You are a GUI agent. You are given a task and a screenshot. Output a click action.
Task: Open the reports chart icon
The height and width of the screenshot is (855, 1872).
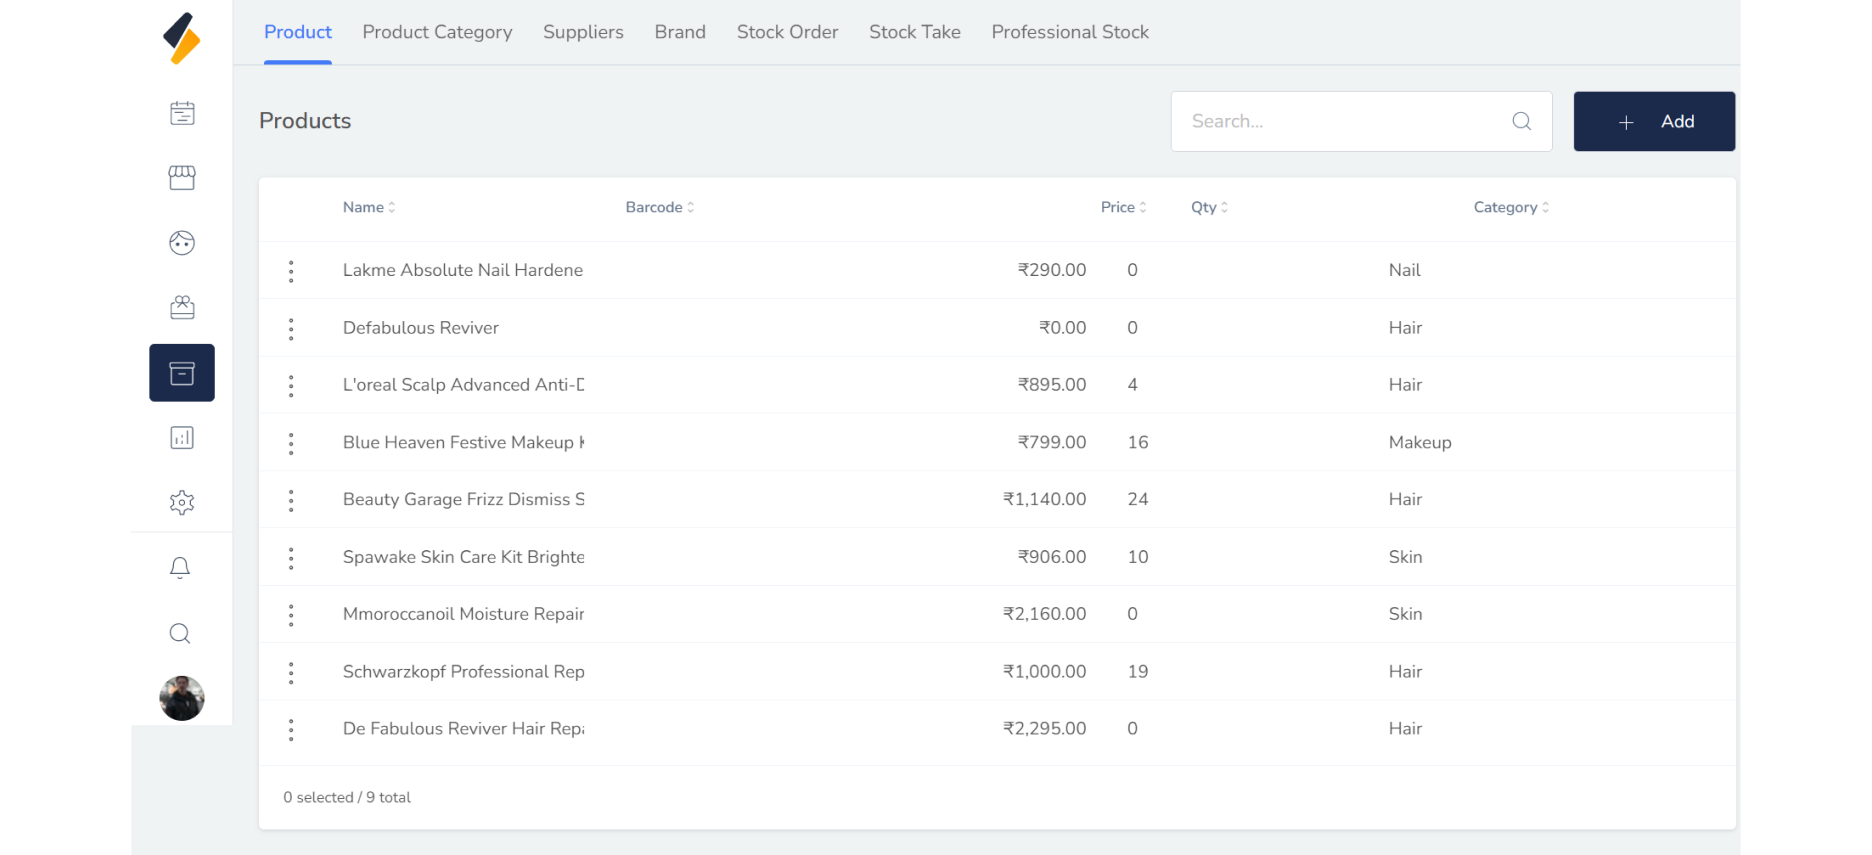pos(182,438)
